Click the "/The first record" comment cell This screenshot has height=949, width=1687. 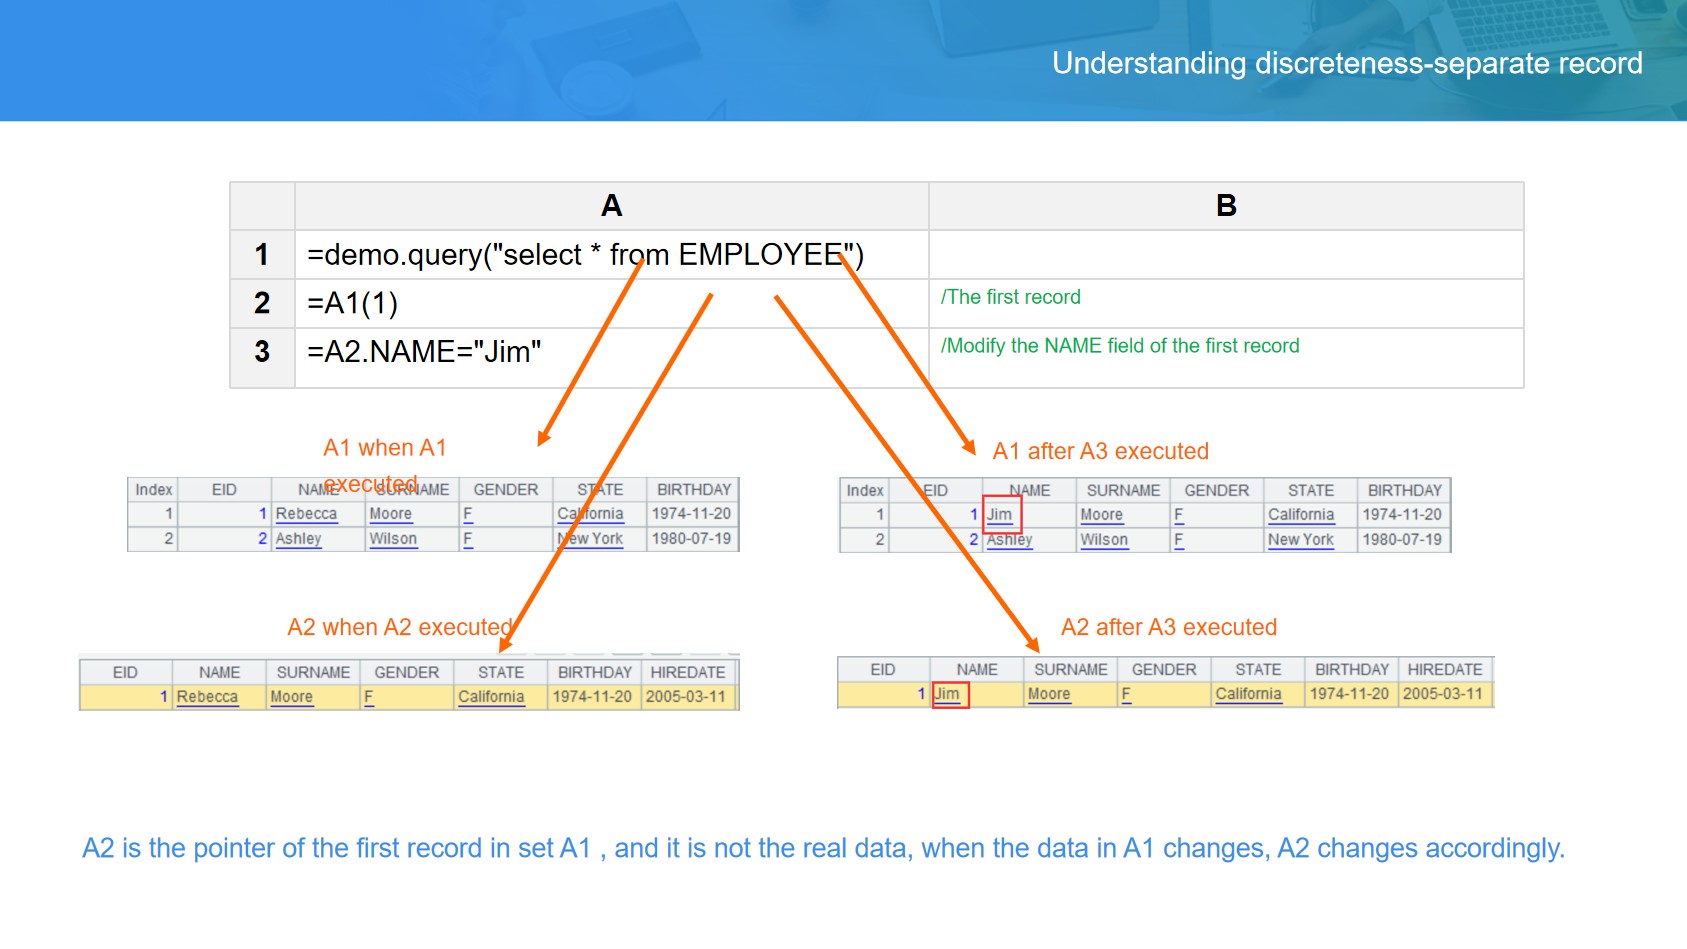point(1010,297)
